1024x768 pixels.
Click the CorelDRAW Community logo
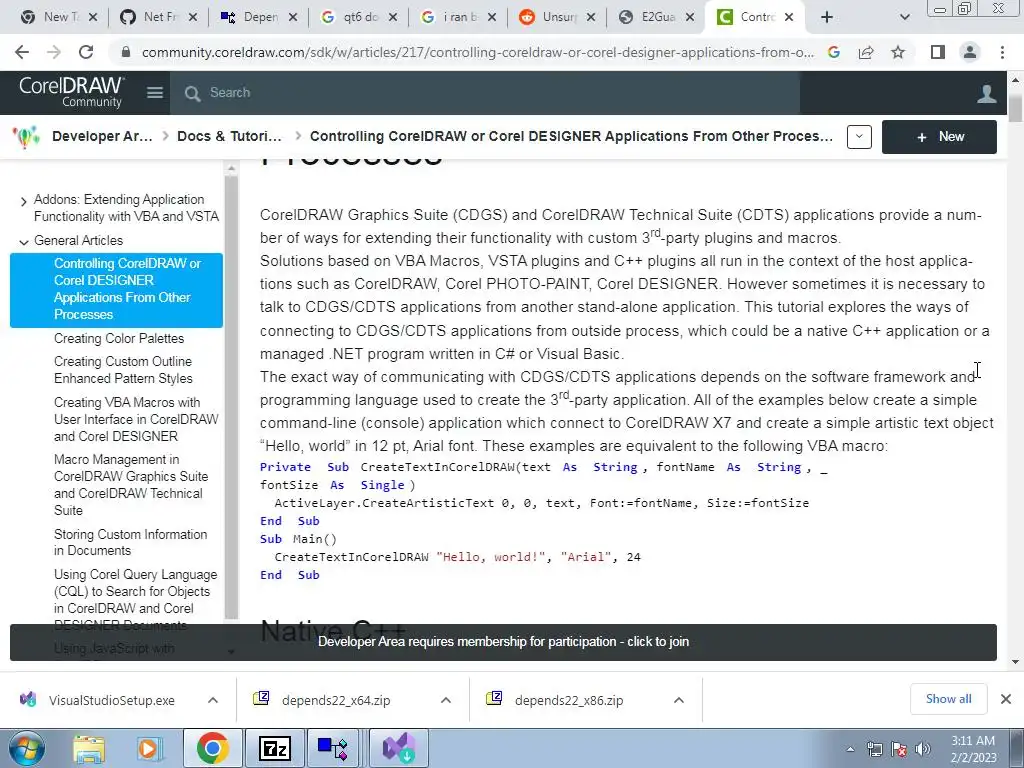tap(71, 92)
